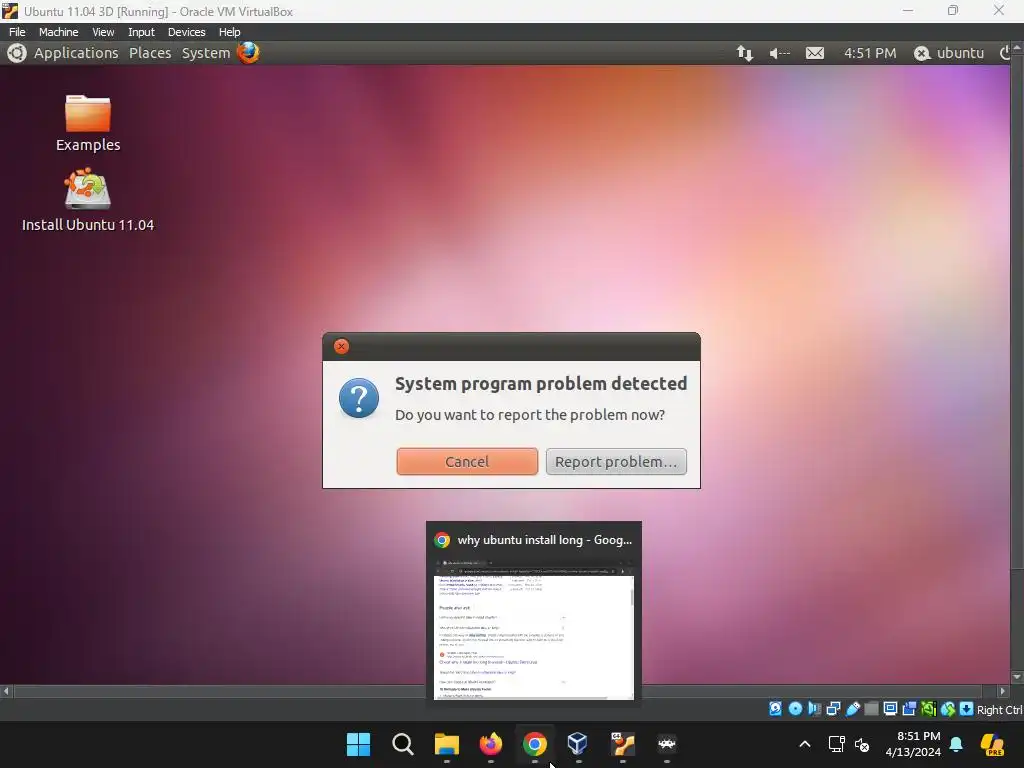Open File Explorer from the taskbar

click(447, 744)
